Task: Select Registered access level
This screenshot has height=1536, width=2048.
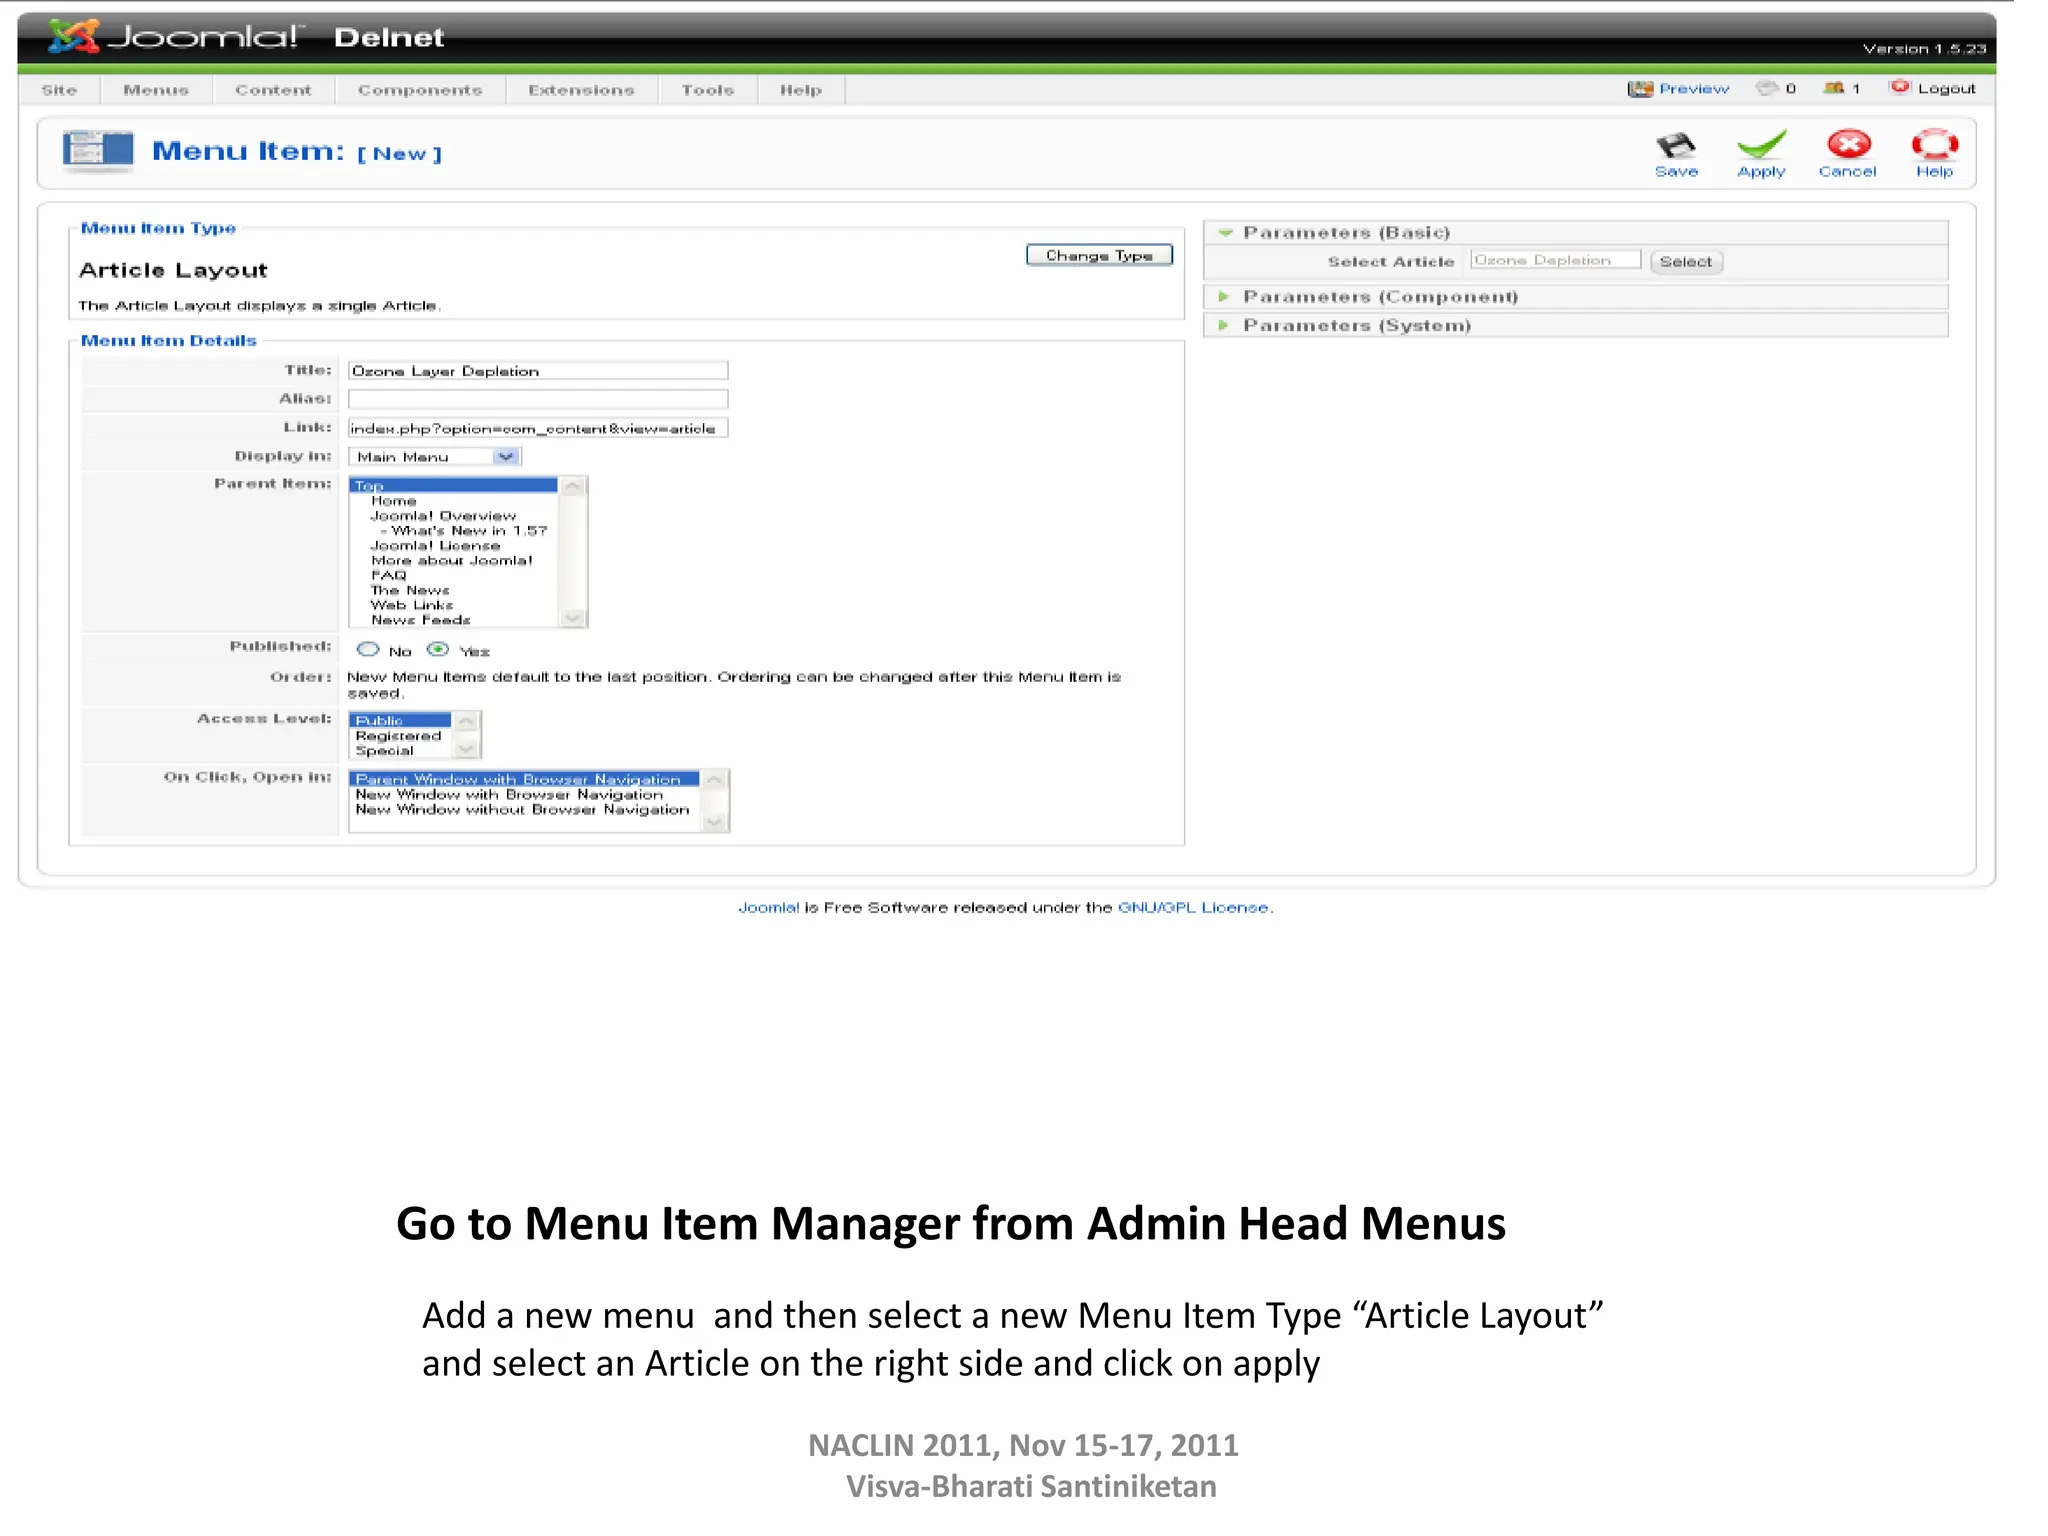Action: click(398, 735)
